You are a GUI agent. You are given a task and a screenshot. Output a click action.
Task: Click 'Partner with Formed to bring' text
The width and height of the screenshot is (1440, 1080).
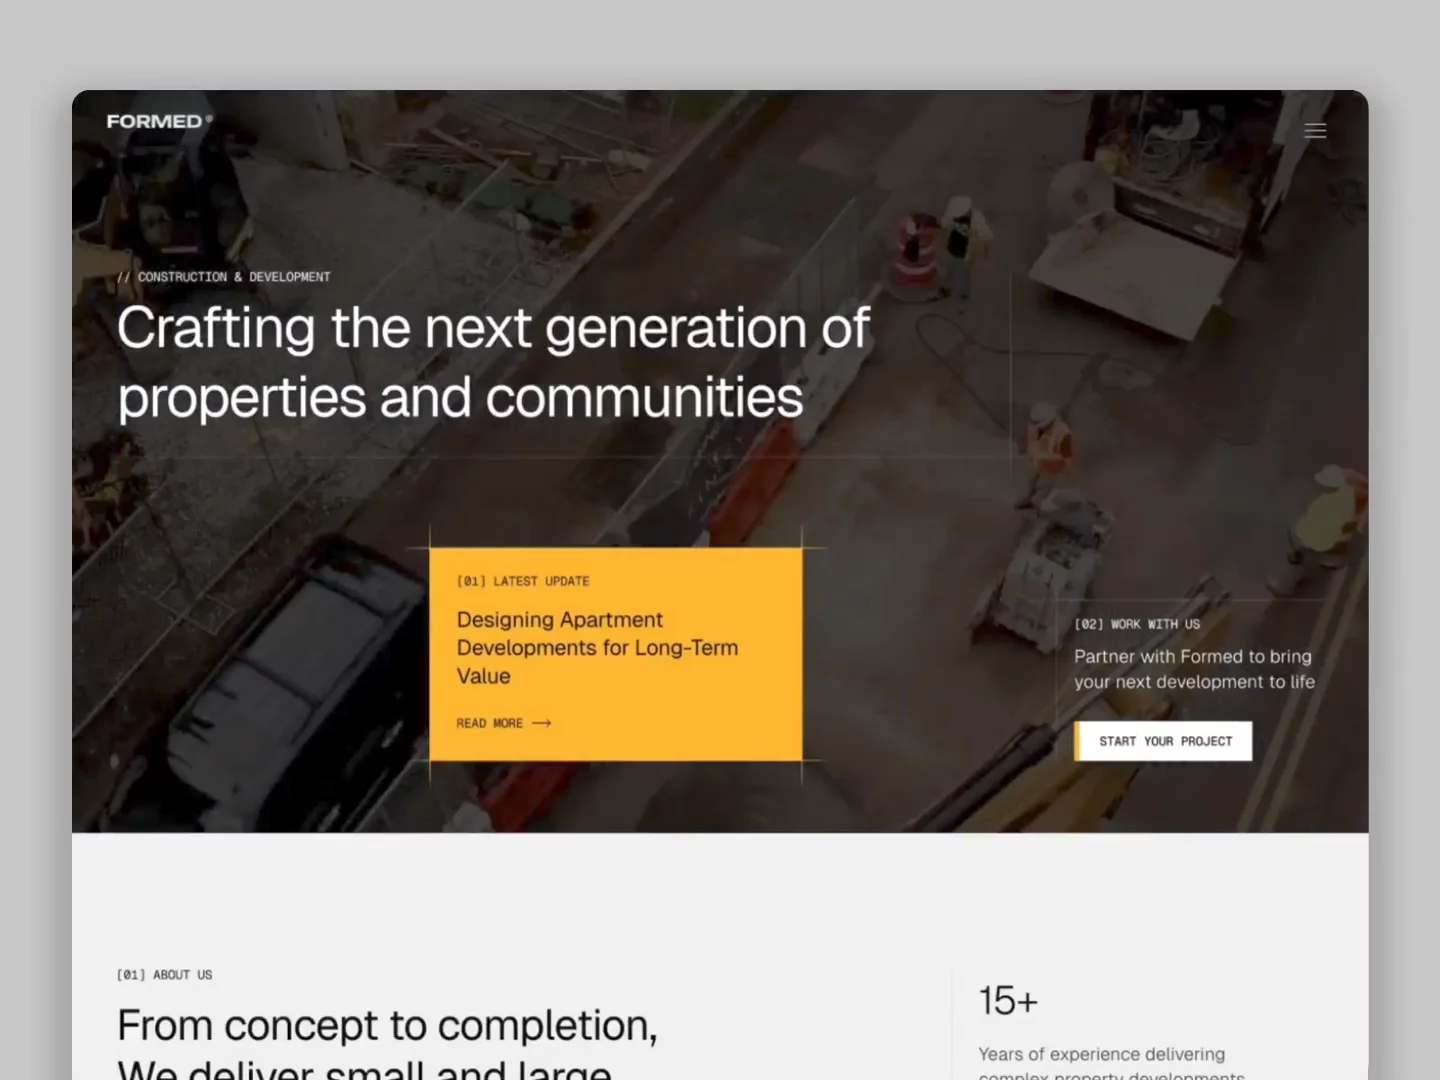[1193, 657]
